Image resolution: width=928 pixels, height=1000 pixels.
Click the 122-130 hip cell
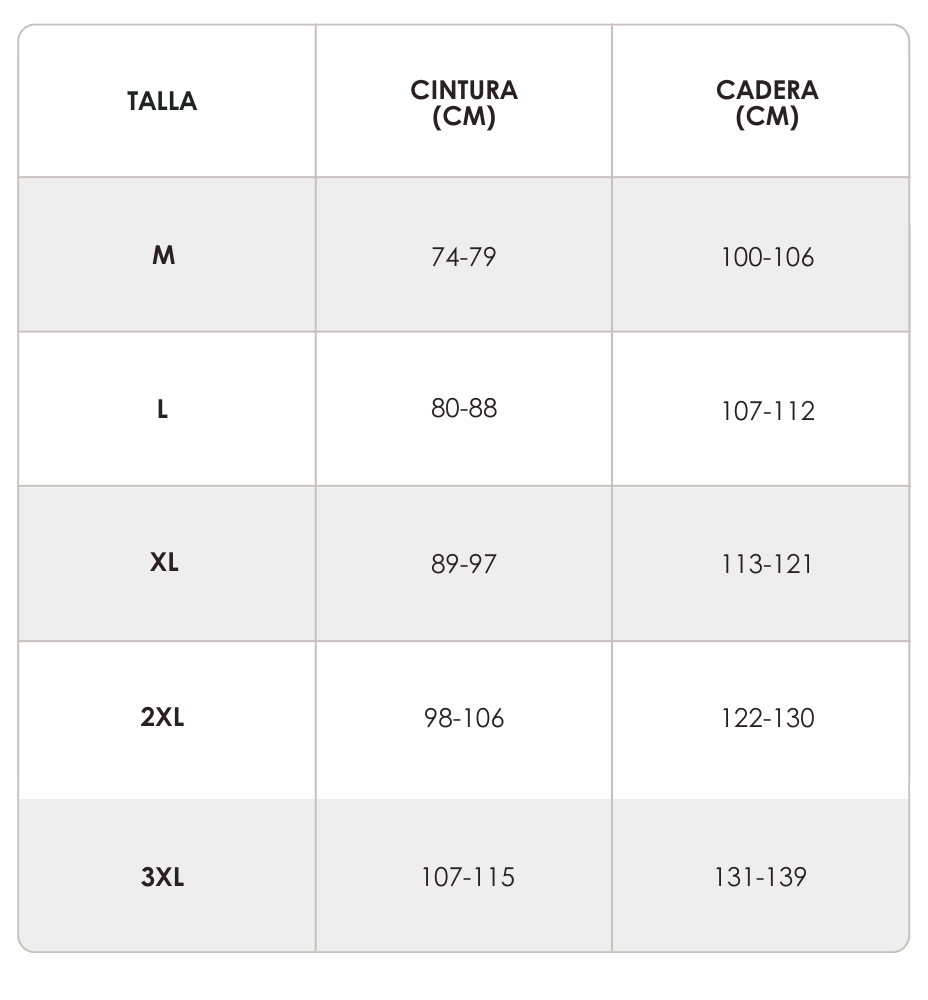[767, 718]
